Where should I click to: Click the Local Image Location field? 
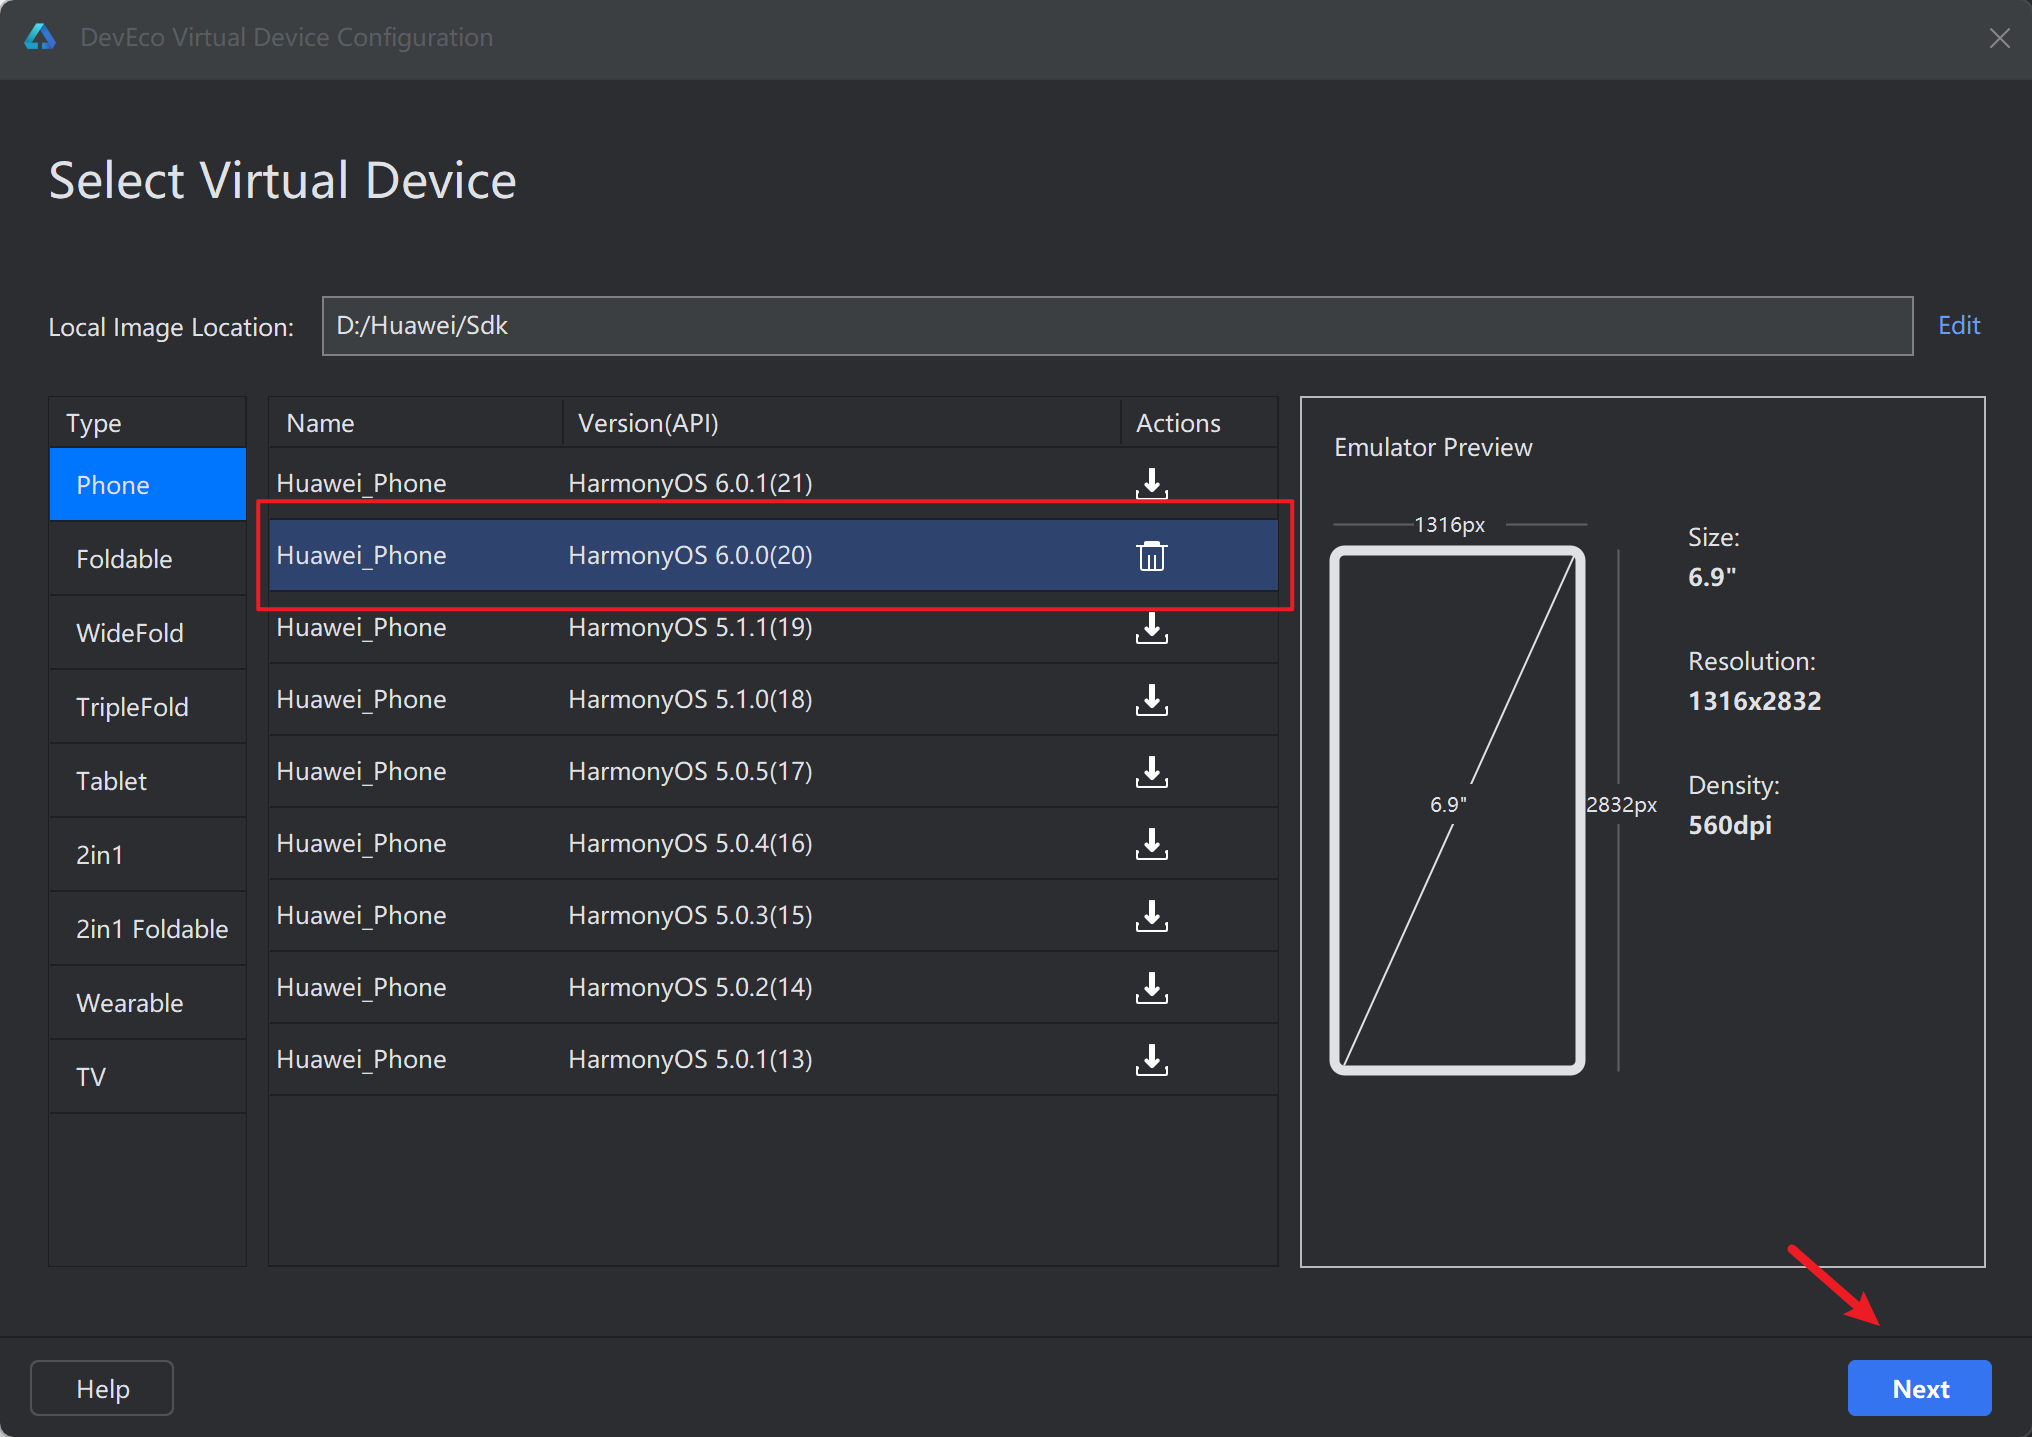tap(1116, 326)
